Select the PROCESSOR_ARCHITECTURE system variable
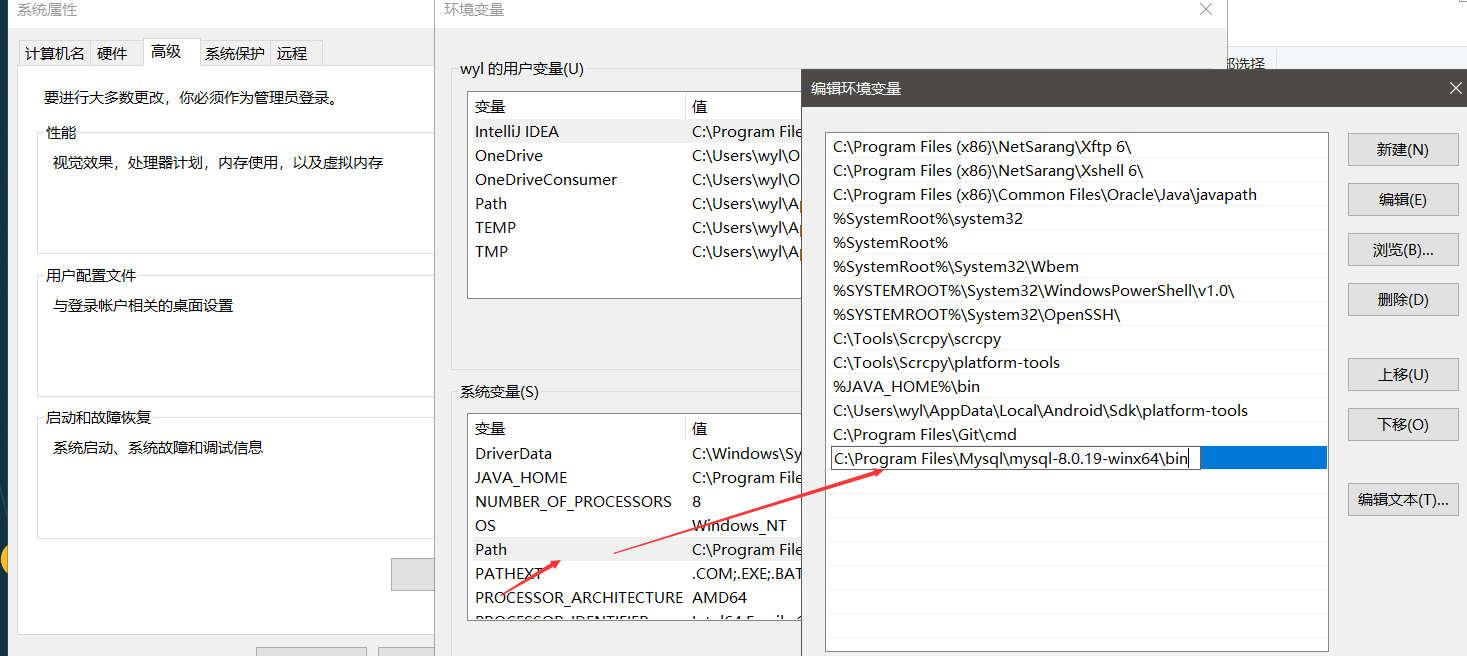The width and height of the screenshot is (1467, 656). point(635,597)
